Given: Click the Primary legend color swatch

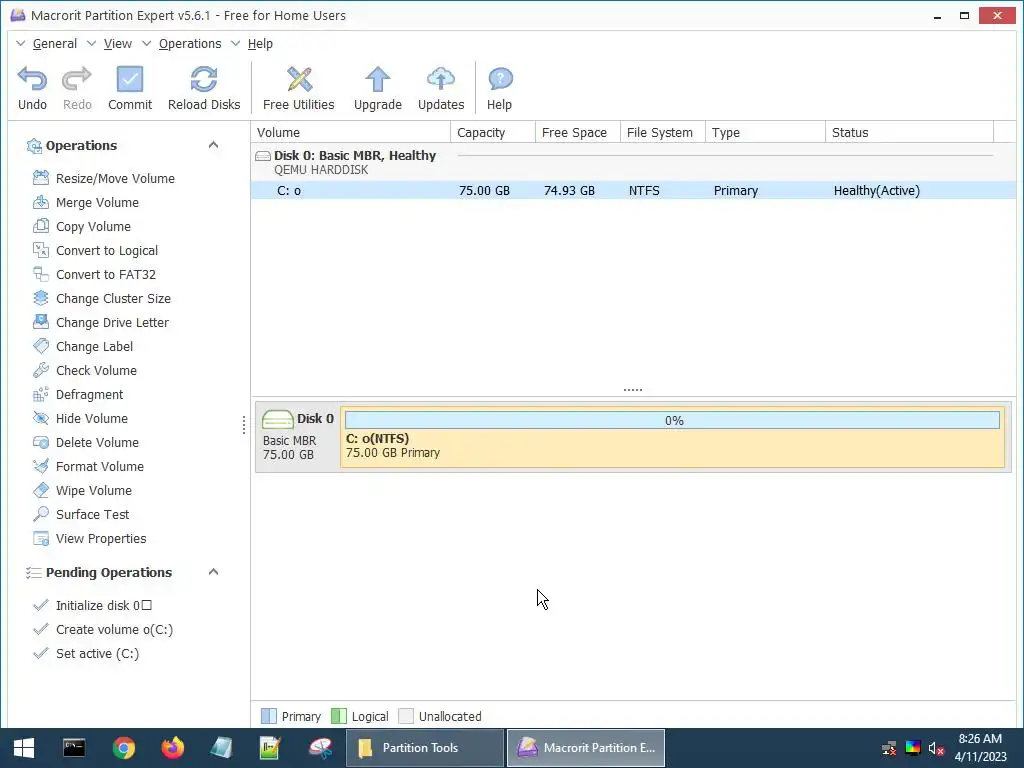Looking at the screenshot, I should (x=268, y=716).
